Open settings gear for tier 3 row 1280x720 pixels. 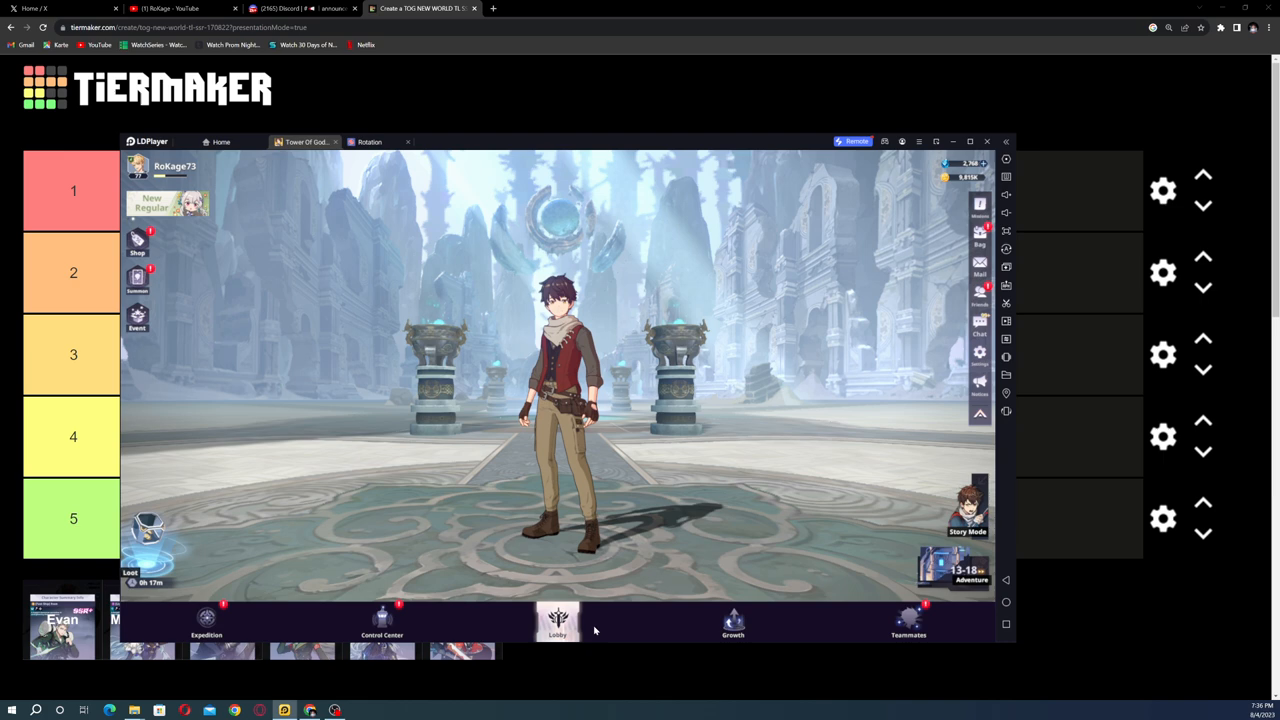point(1163,355)
